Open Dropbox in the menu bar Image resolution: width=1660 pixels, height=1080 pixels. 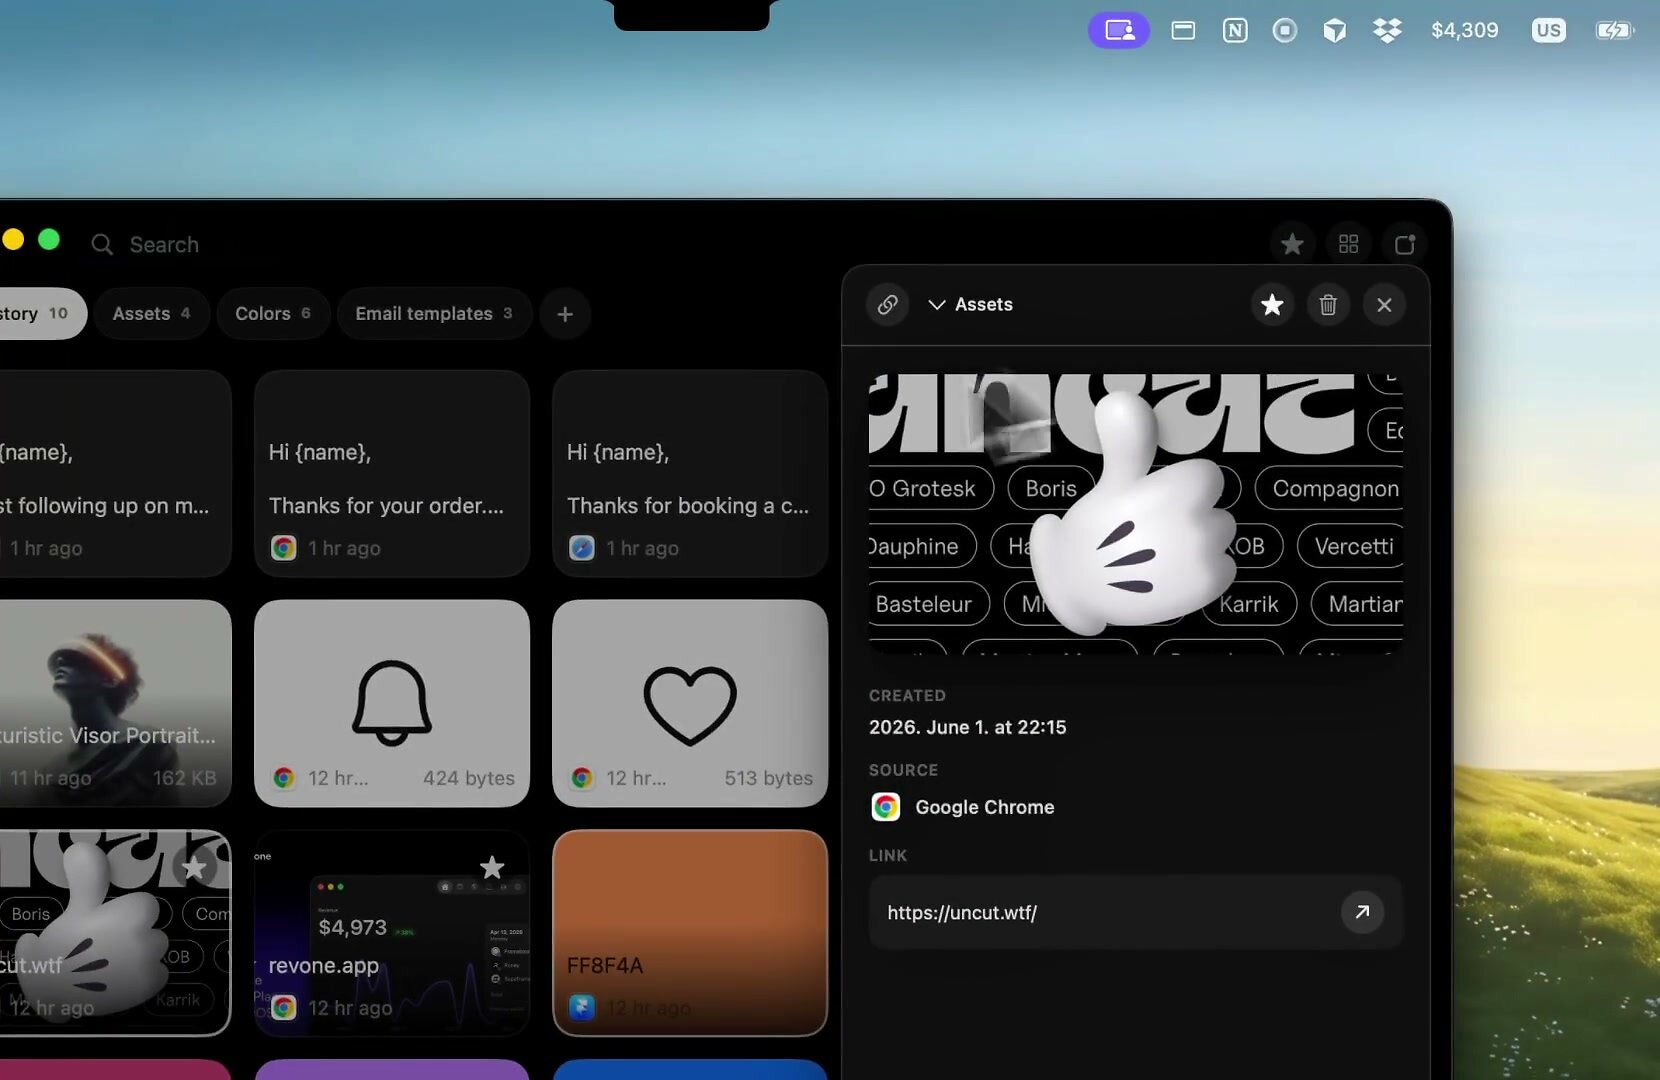(x=1387, y=31)
